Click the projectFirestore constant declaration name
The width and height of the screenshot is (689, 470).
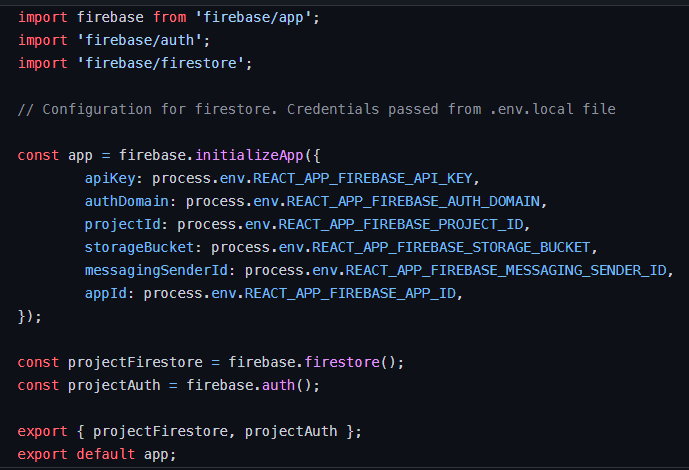(135, 362)
